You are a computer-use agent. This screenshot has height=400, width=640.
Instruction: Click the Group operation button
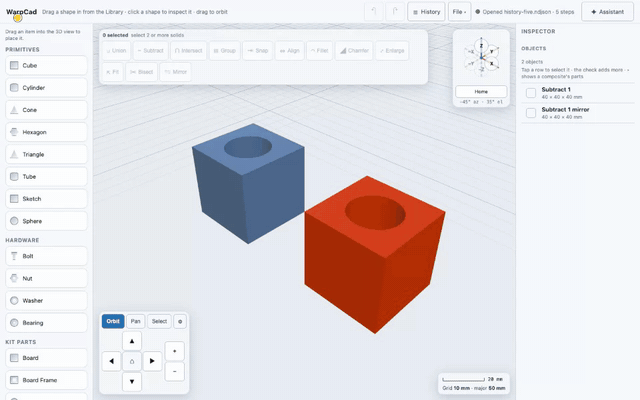224,51
